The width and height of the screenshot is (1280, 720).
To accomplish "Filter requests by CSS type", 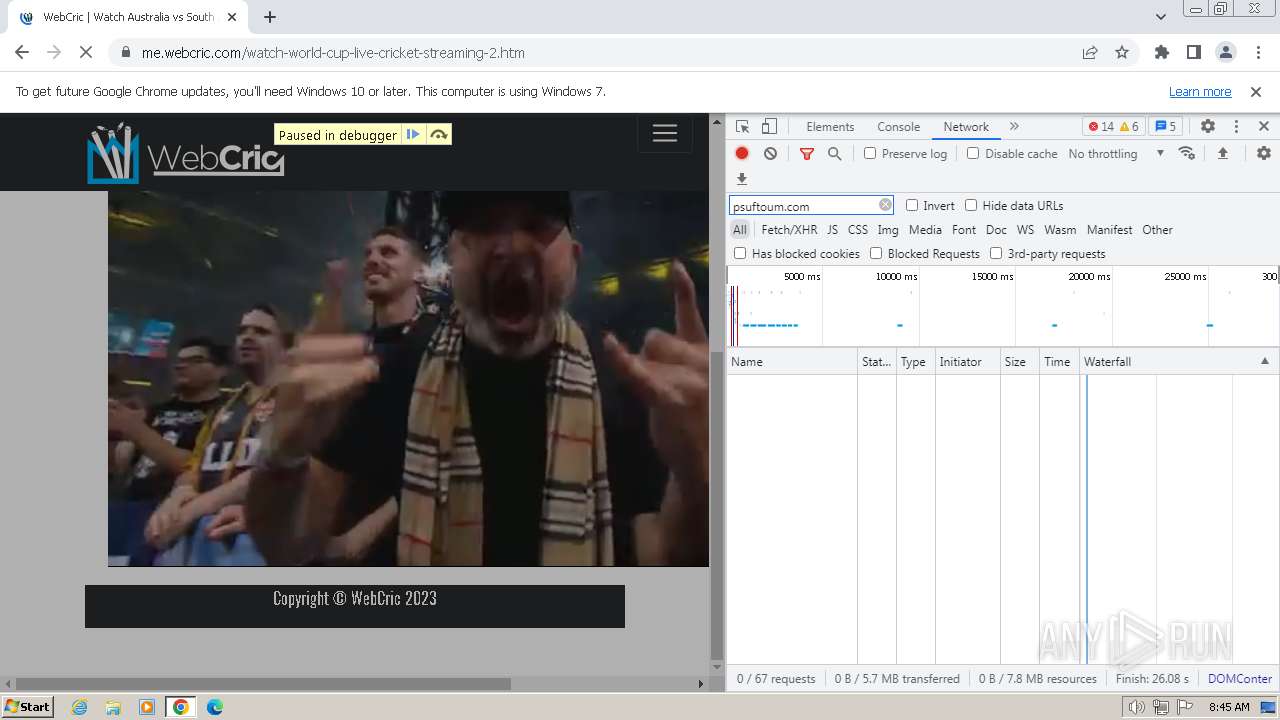I will [x=858, y=229].
